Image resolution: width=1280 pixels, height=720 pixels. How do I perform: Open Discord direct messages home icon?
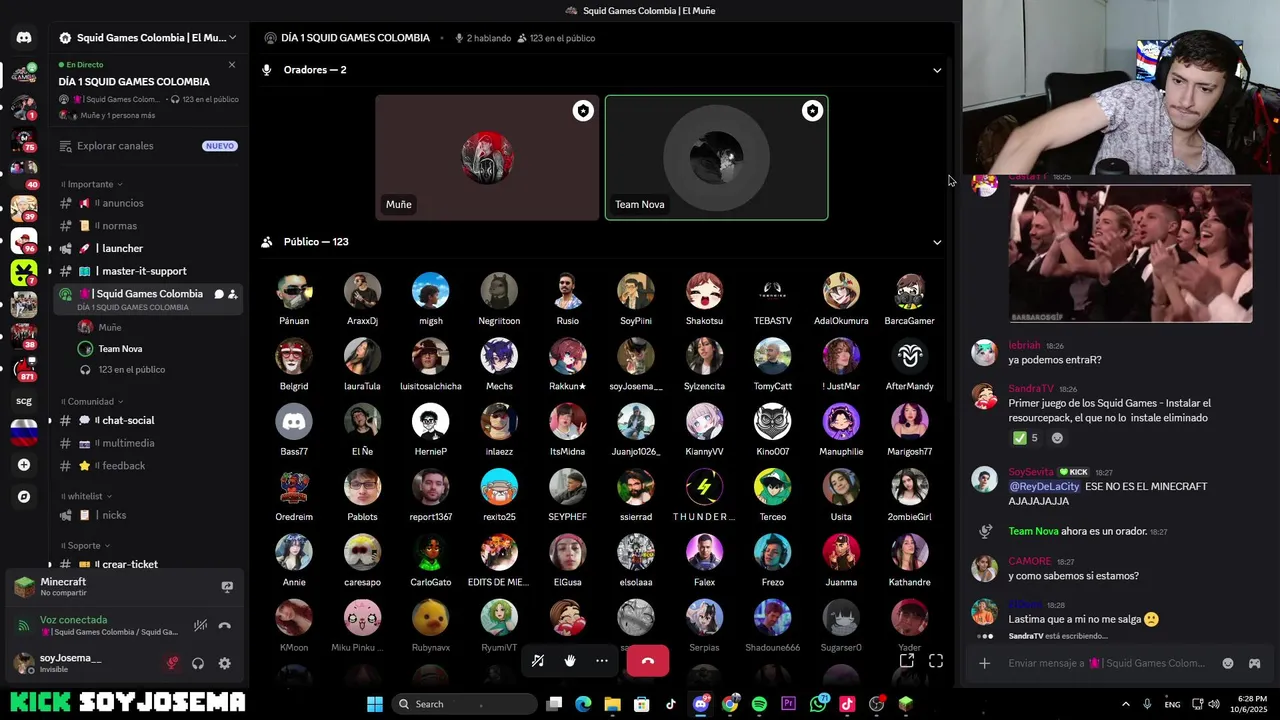(24, 38)
